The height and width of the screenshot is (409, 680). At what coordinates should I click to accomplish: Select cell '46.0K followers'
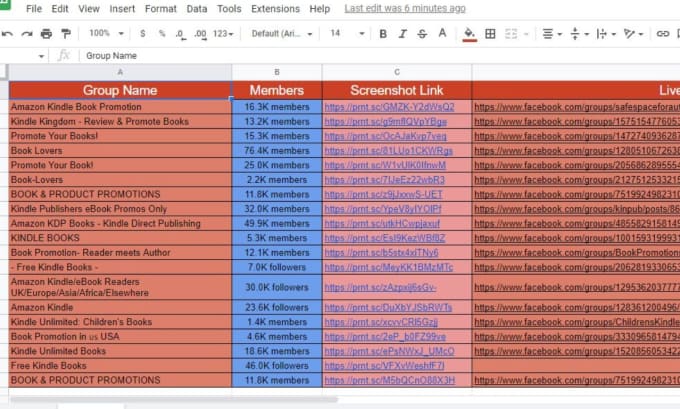click(x=277, y=366)
